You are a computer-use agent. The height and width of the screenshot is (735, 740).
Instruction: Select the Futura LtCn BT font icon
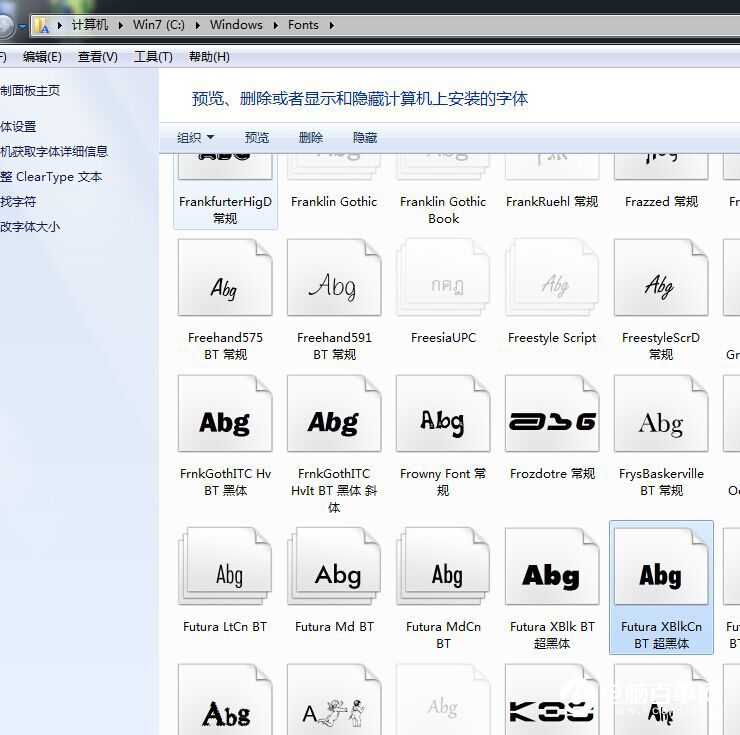pyautogui.click(x=225, y=566)
